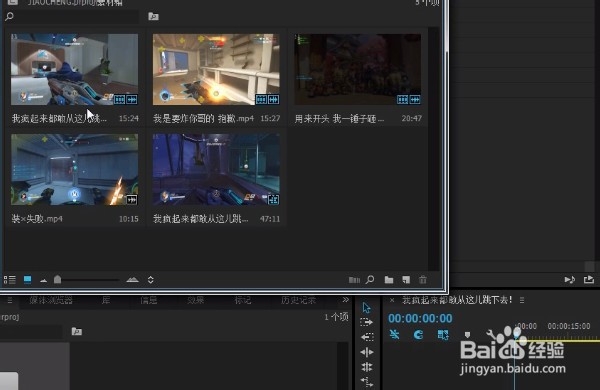600x390 pixels.
Task: Adjust thumbnail size zoom slider
Action: [57, 280]
